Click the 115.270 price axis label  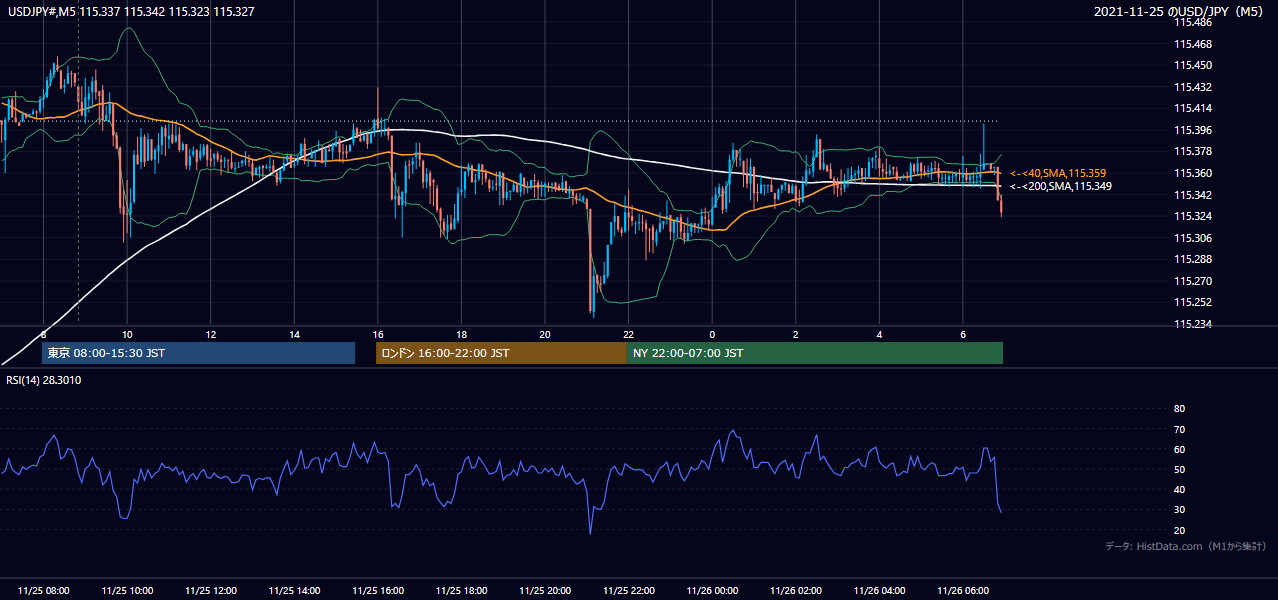[1192, 281]
